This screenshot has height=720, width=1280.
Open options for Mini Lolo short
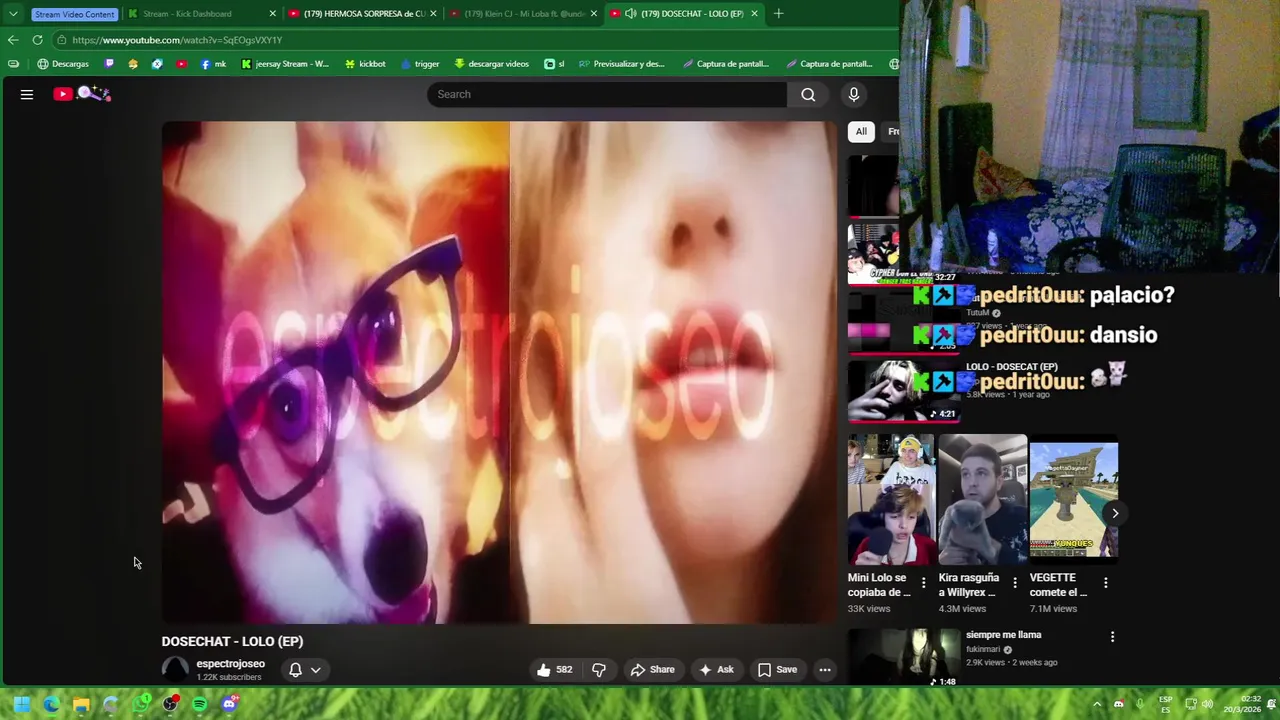(x=923, y=582)
